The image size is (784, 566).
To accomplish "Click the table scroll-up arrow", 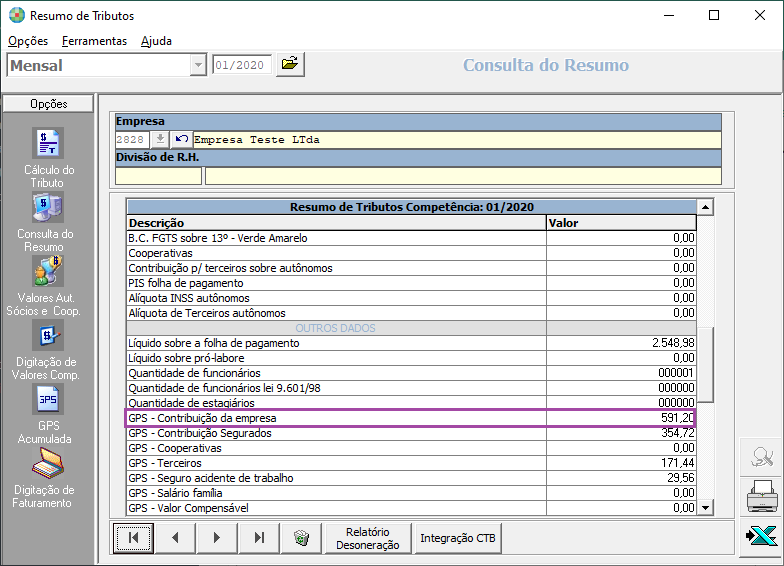I will (705, 207).
